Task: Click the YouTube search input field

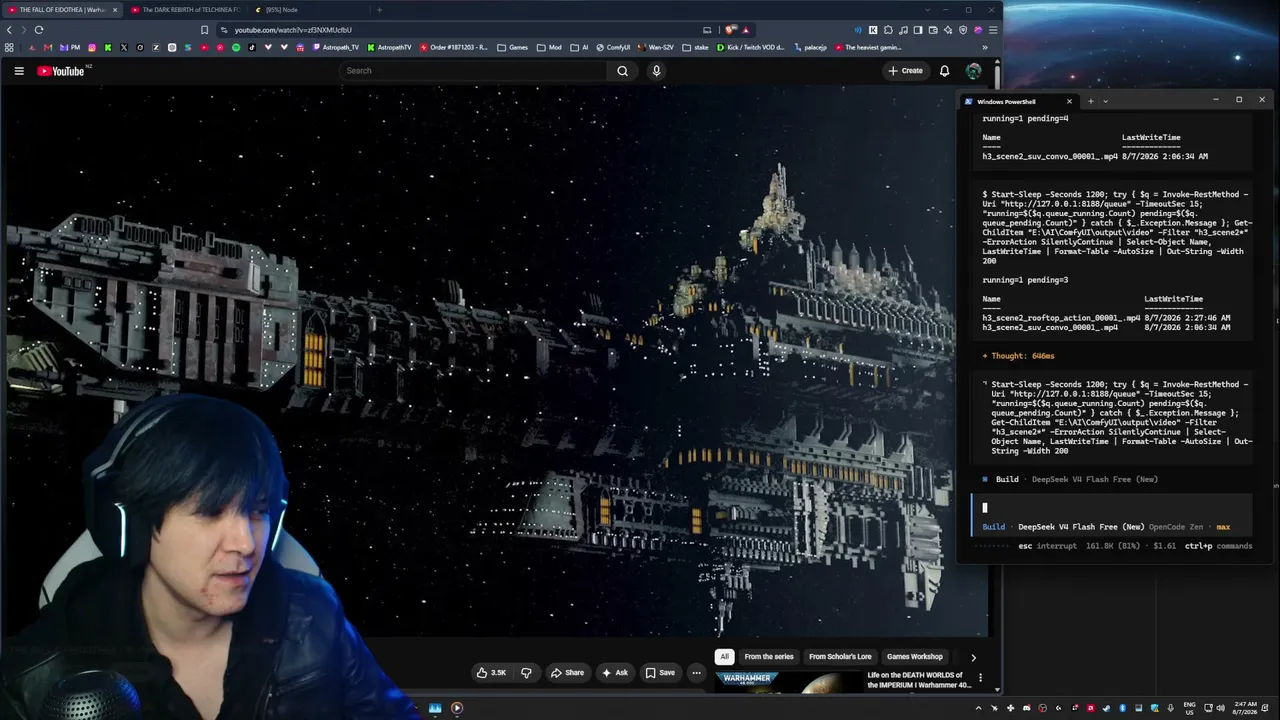Action: [473, 71]
